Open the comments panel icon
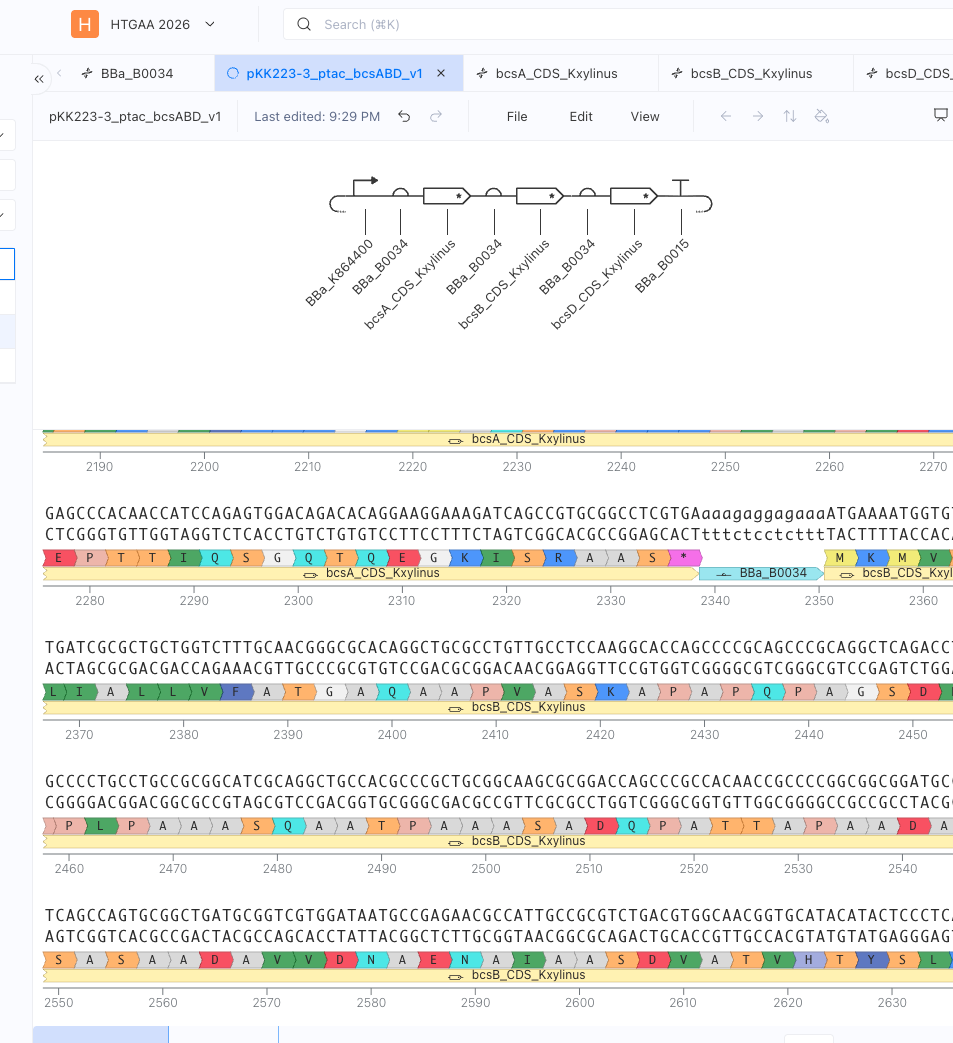 point(940,115)
